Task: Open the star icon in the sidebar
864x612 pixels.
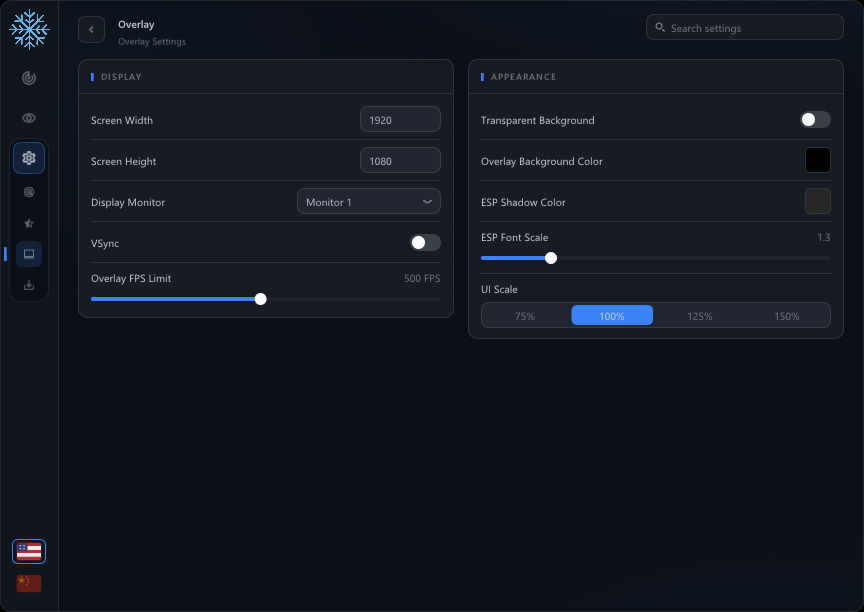Action: [x=29, y=223]
